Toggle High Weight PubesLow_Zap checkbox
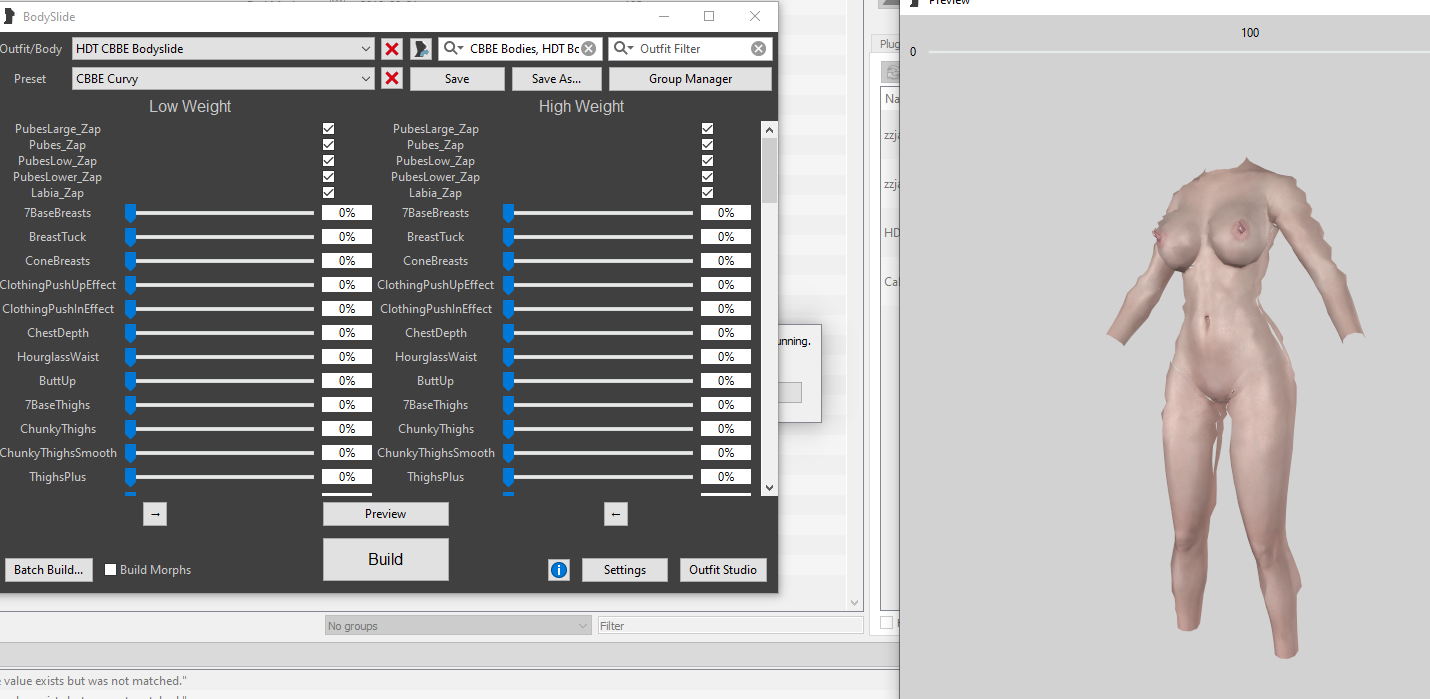The height and width of the screenshot is (699, 1430). coord(708,161)
